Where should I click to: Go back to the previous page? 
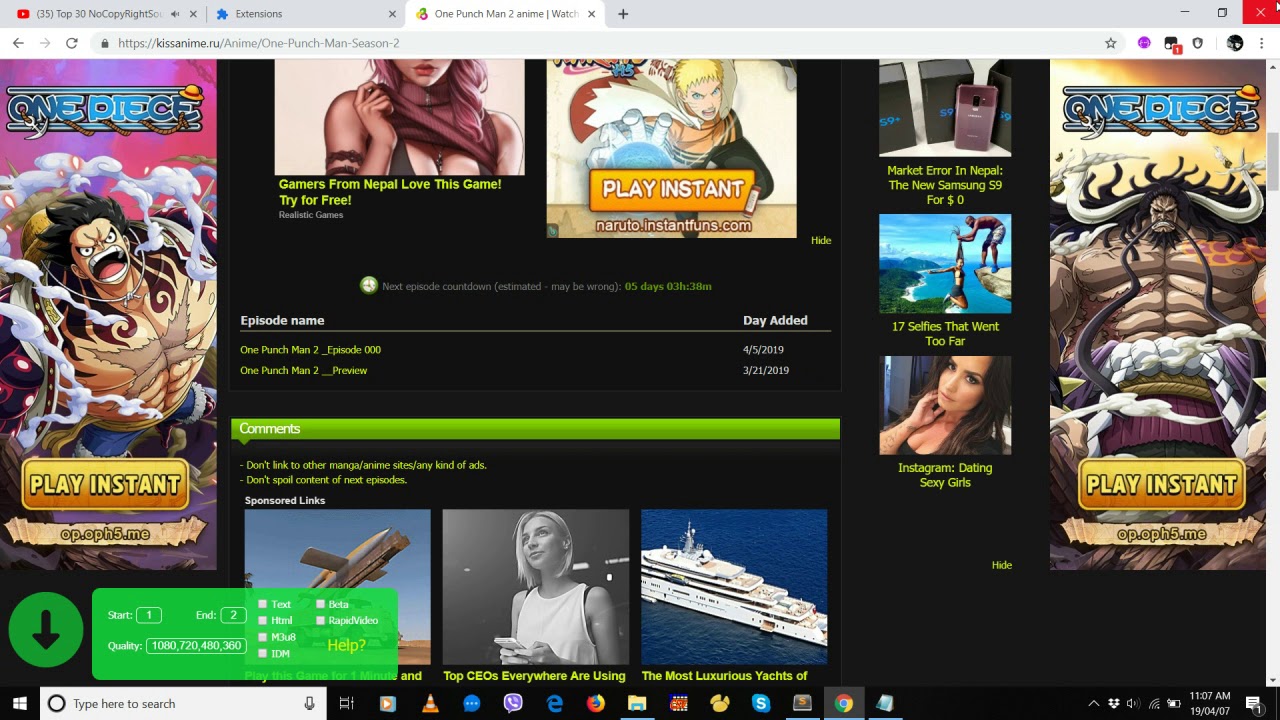[18, 43]
